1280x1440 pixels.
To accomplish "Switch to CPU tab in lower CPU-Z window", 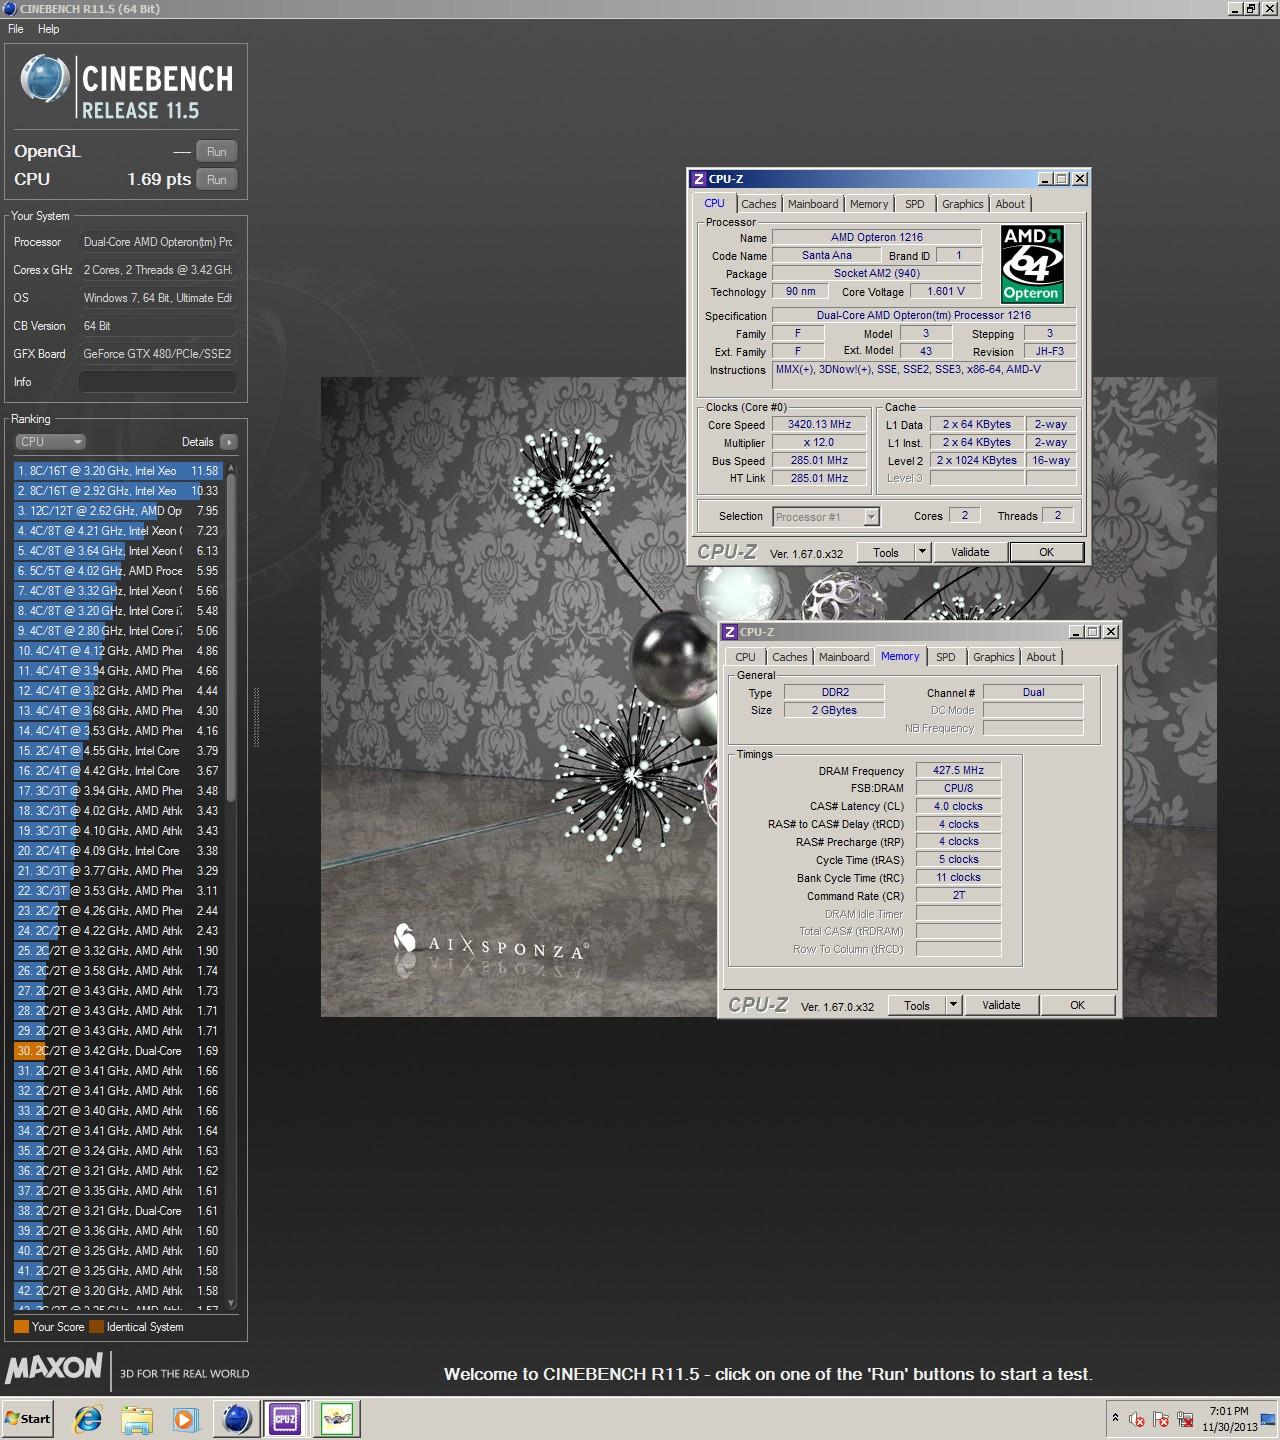I will (746, 657).
